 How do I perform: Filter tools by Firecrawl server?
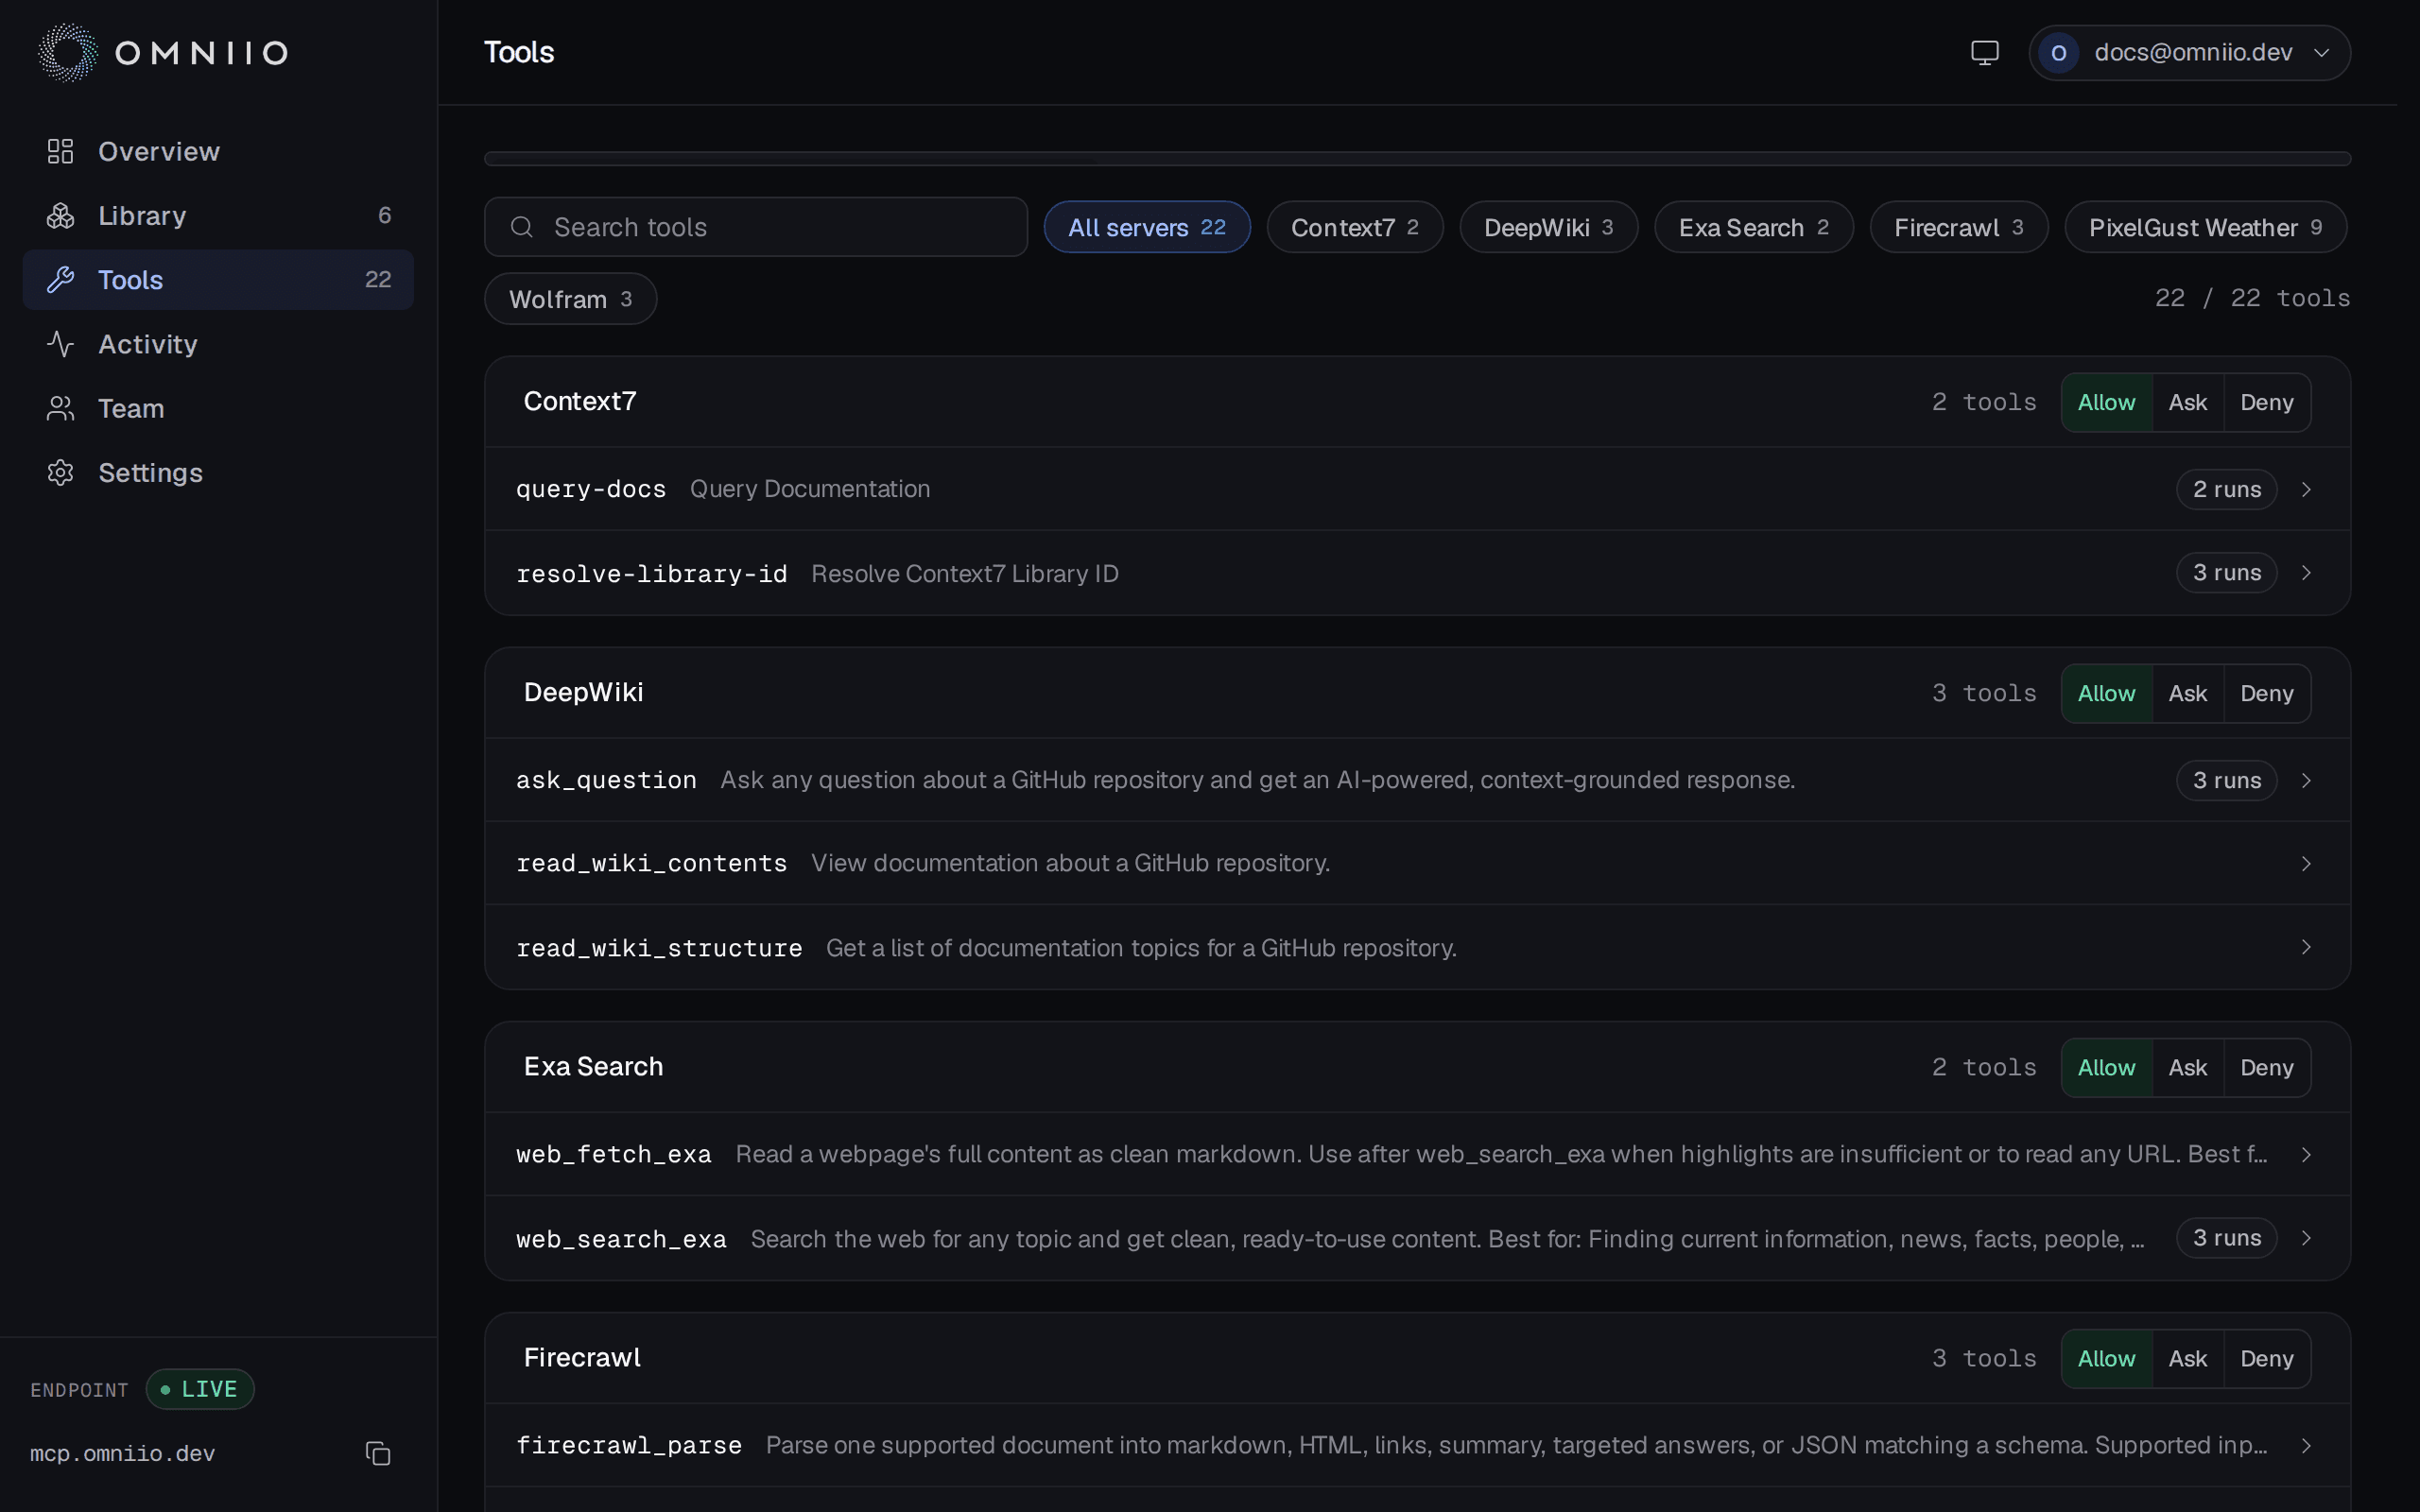[x=1959, y=227]
